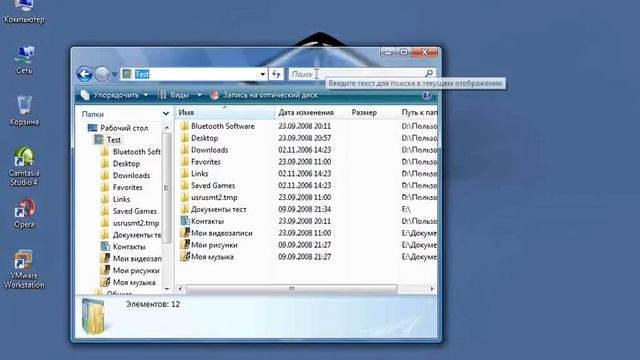Image resolution: width=640 pixels, height=360 pixels.
Task: Select the Сеть desktop icon
Action: (24, 60)
